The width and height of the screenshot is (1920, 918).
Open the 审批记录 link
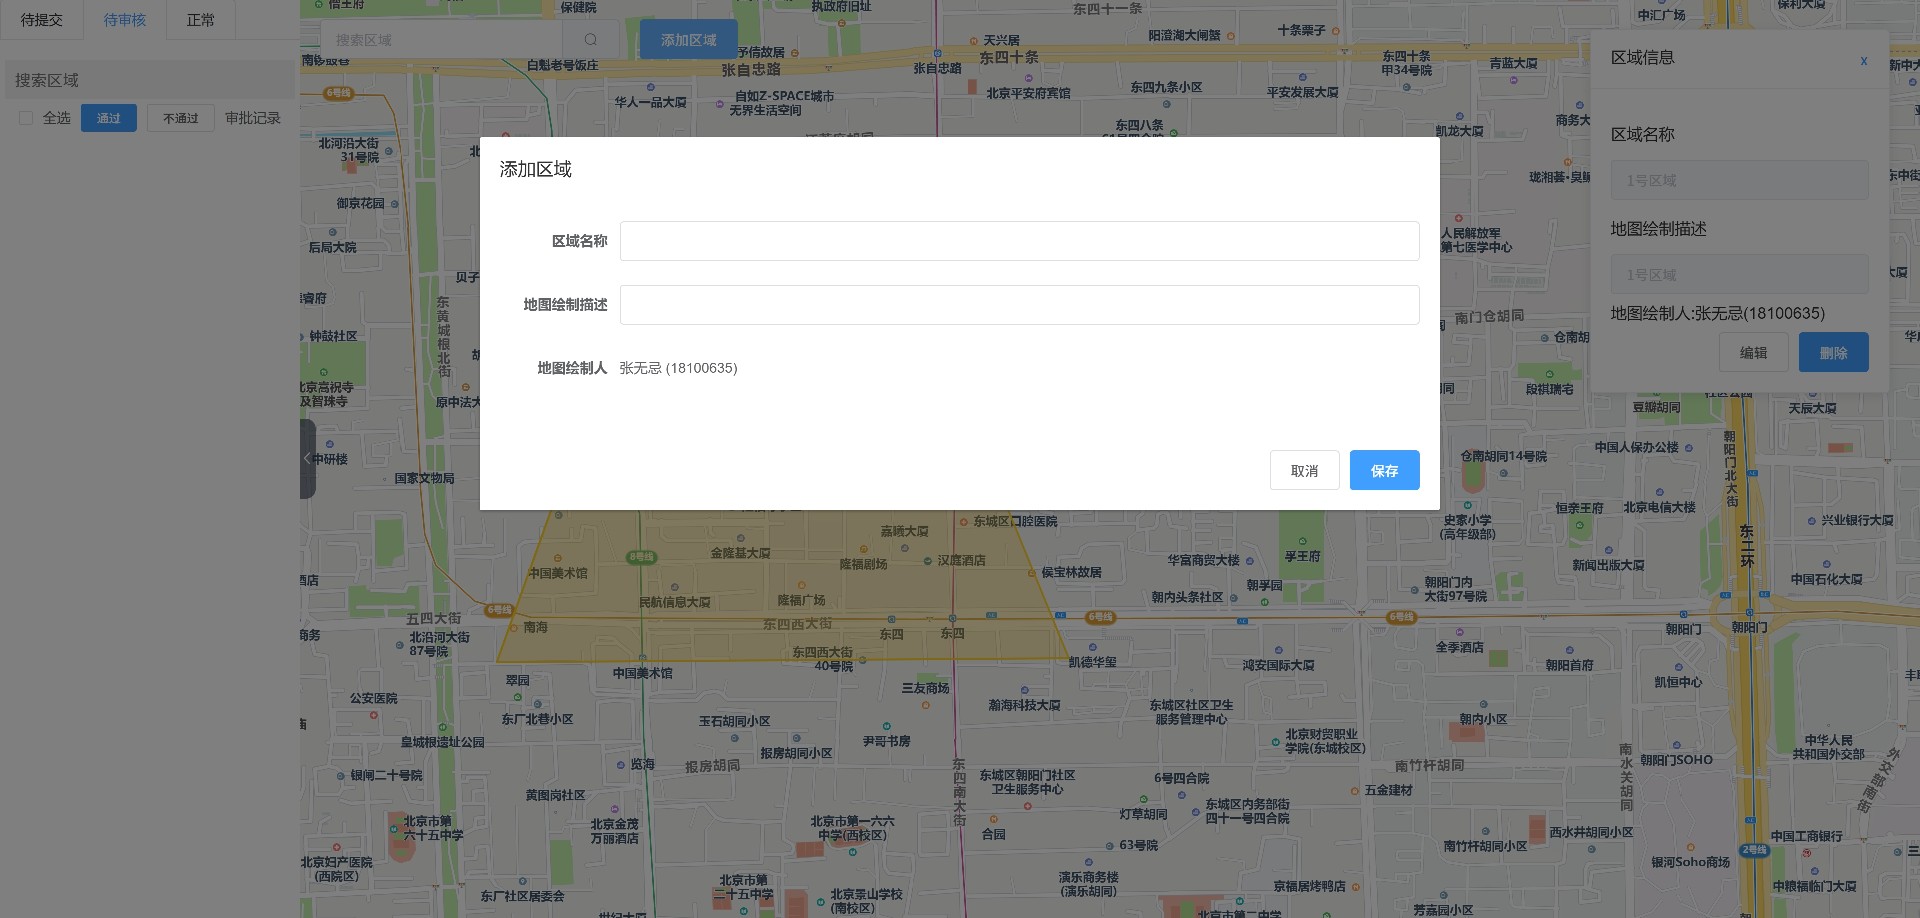253,117
